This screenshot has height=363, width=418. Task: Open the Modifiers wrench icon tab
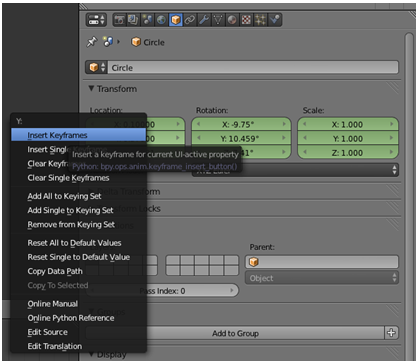pyautogui.click(x=204, y=20)
